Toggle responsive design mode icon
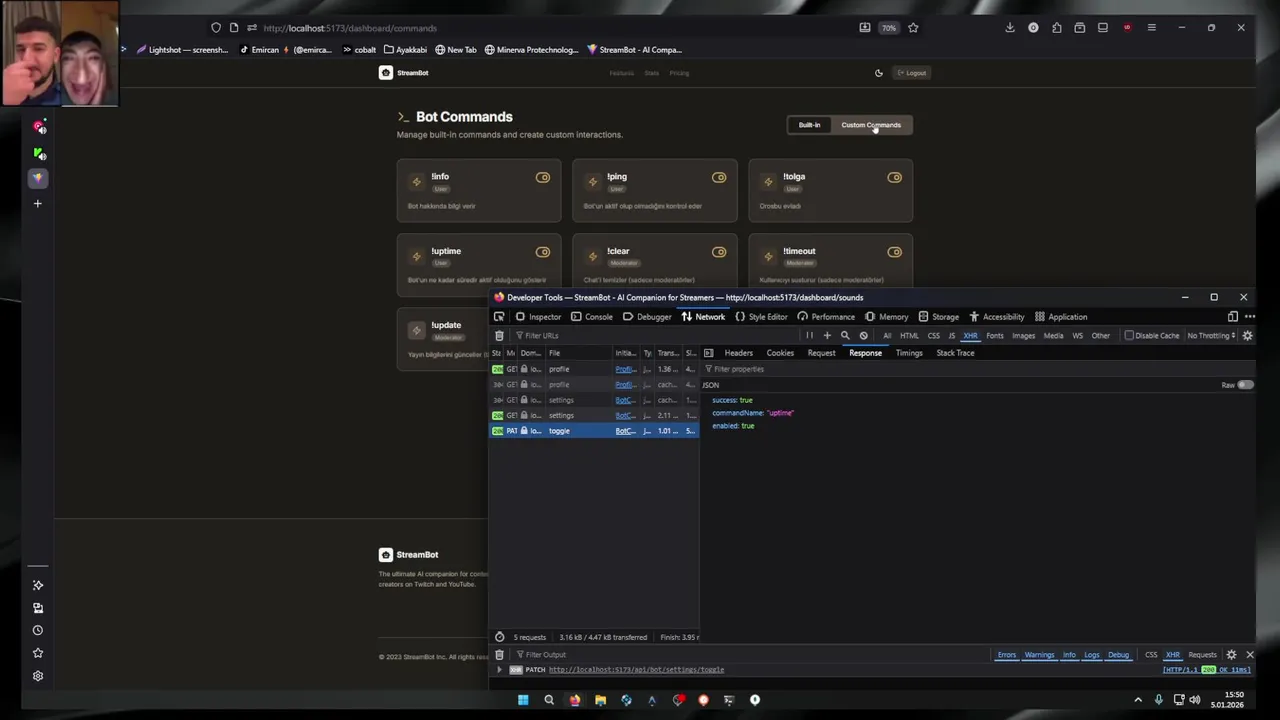 (x=1233, y=317)
